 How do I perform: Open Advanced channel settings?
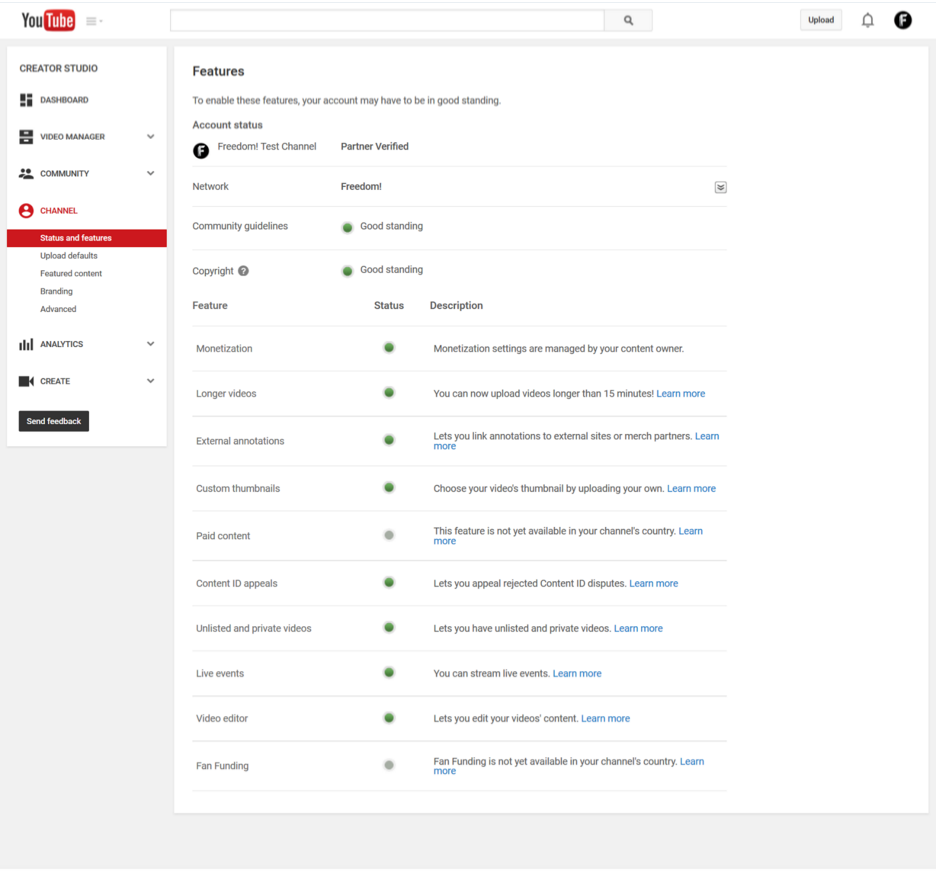pos(58,309)
